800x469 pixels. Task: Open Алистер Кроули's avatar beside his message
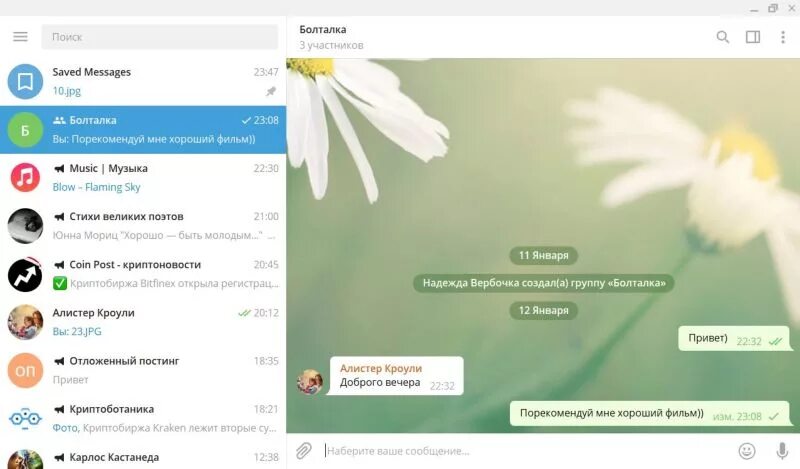click(310, 382)
